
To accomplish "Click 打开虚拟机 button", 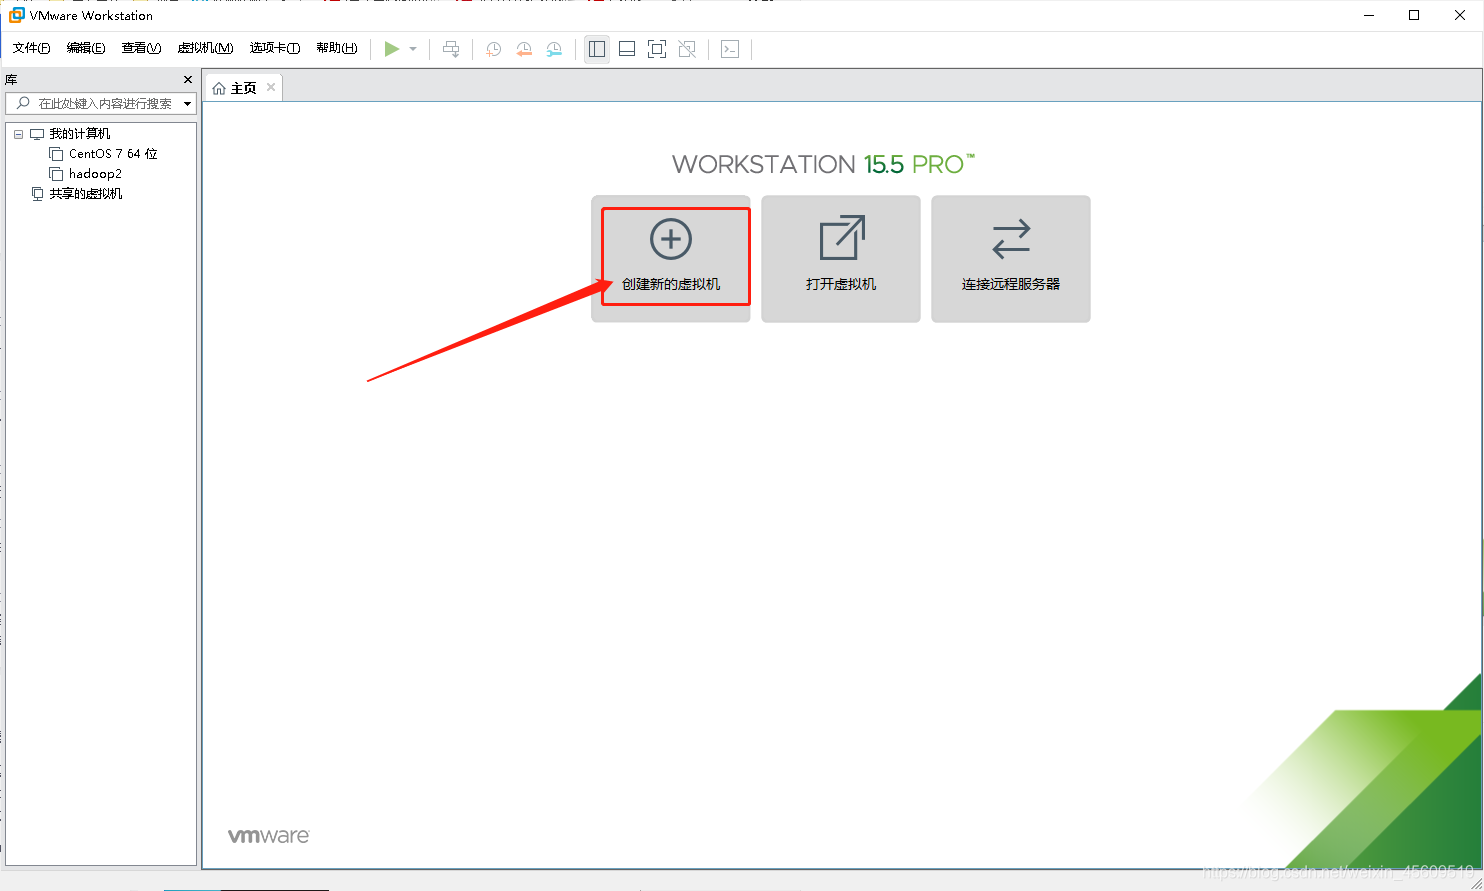I will [x=841, y=258].
